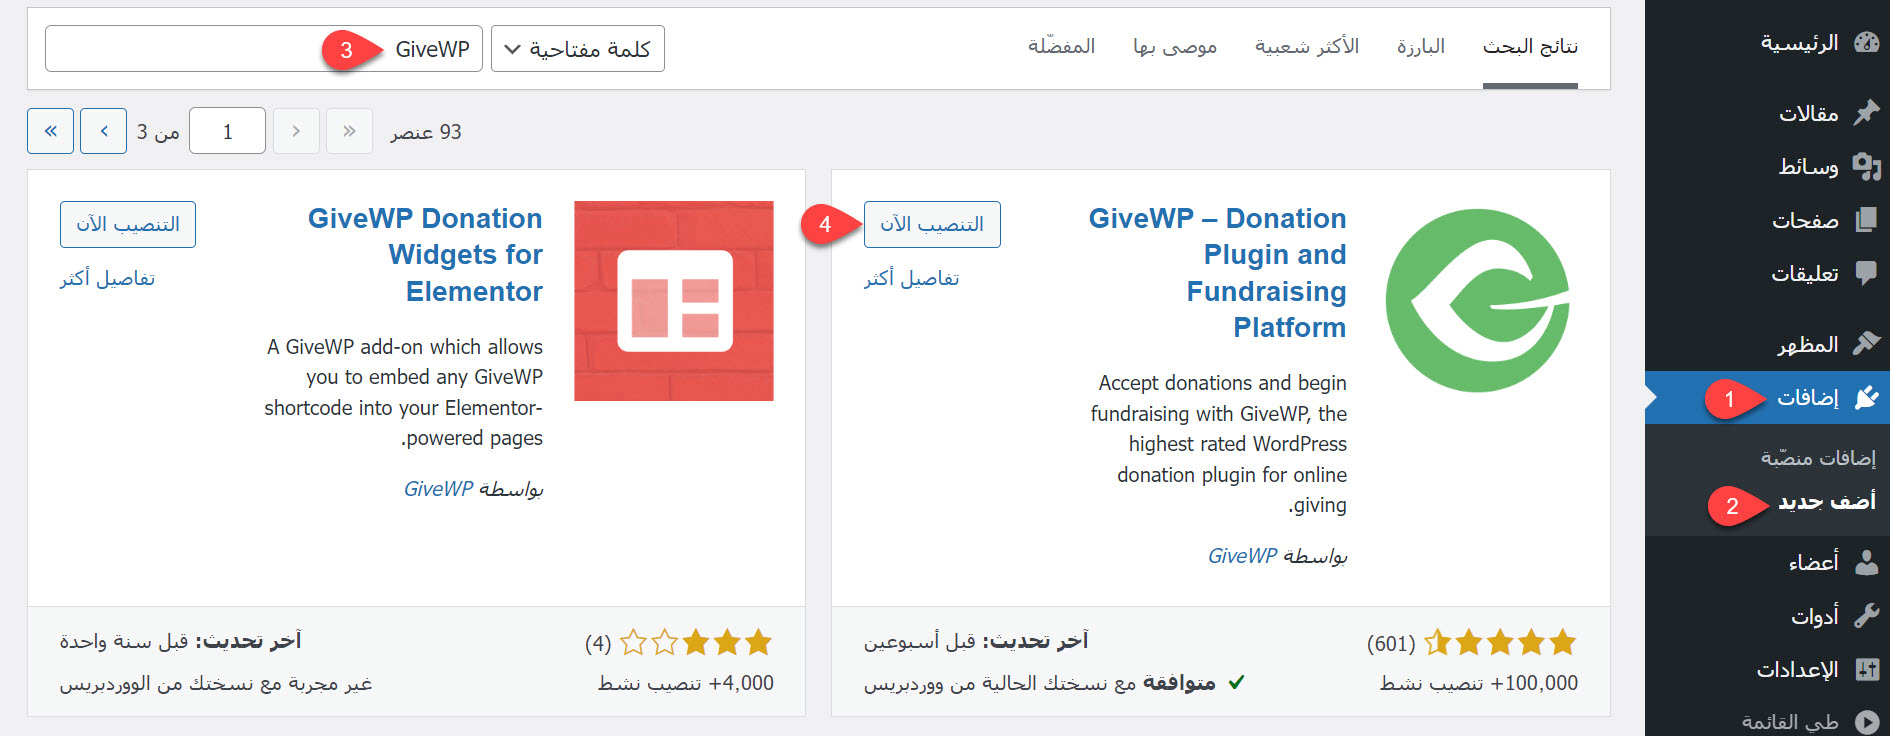Image resolution: width=1890 pixels, height=736 pixels.
Task: Click the آخر تحديث: قبل أسبوعين text
Action: [x=976, y=641]
